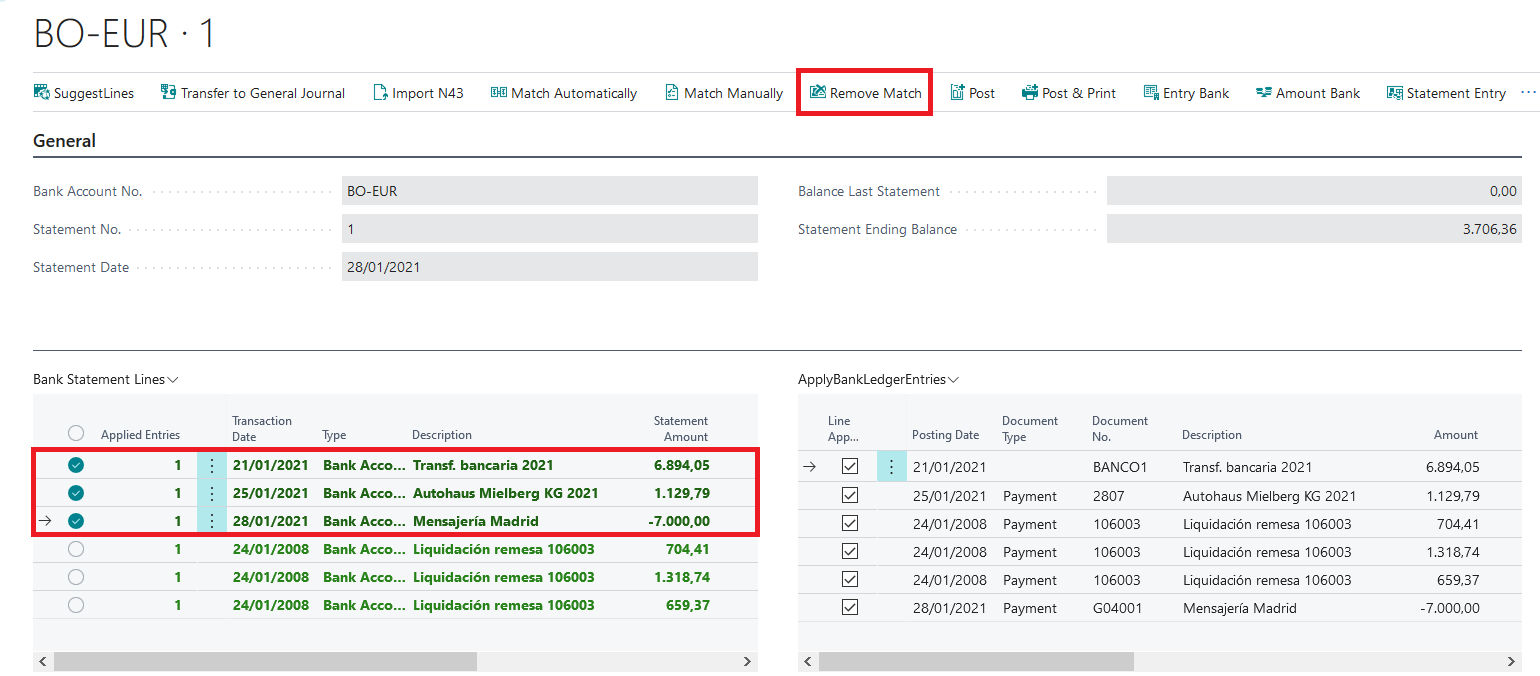The width and height of the screenshot is (1540, 676).
Task: Click the Amount column header in ledger entries
Action: click(x=1455, y=435)
